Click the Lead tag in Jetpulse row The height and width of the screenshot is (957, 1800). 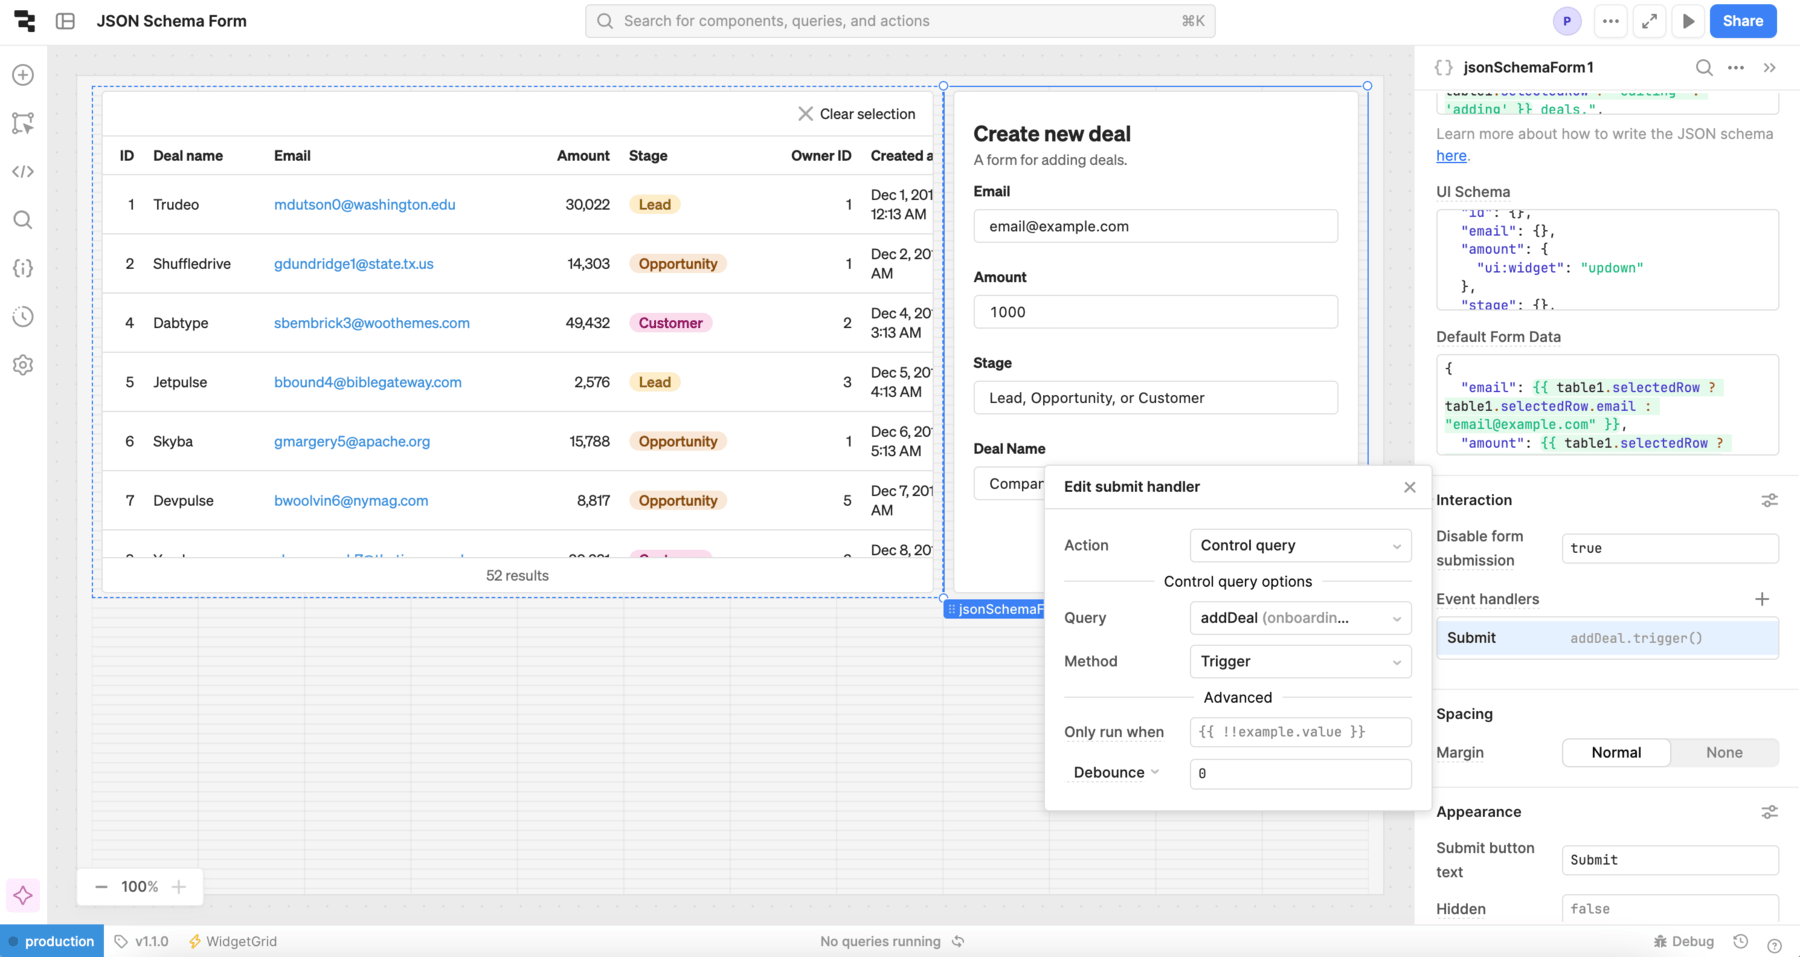point(654,382)
